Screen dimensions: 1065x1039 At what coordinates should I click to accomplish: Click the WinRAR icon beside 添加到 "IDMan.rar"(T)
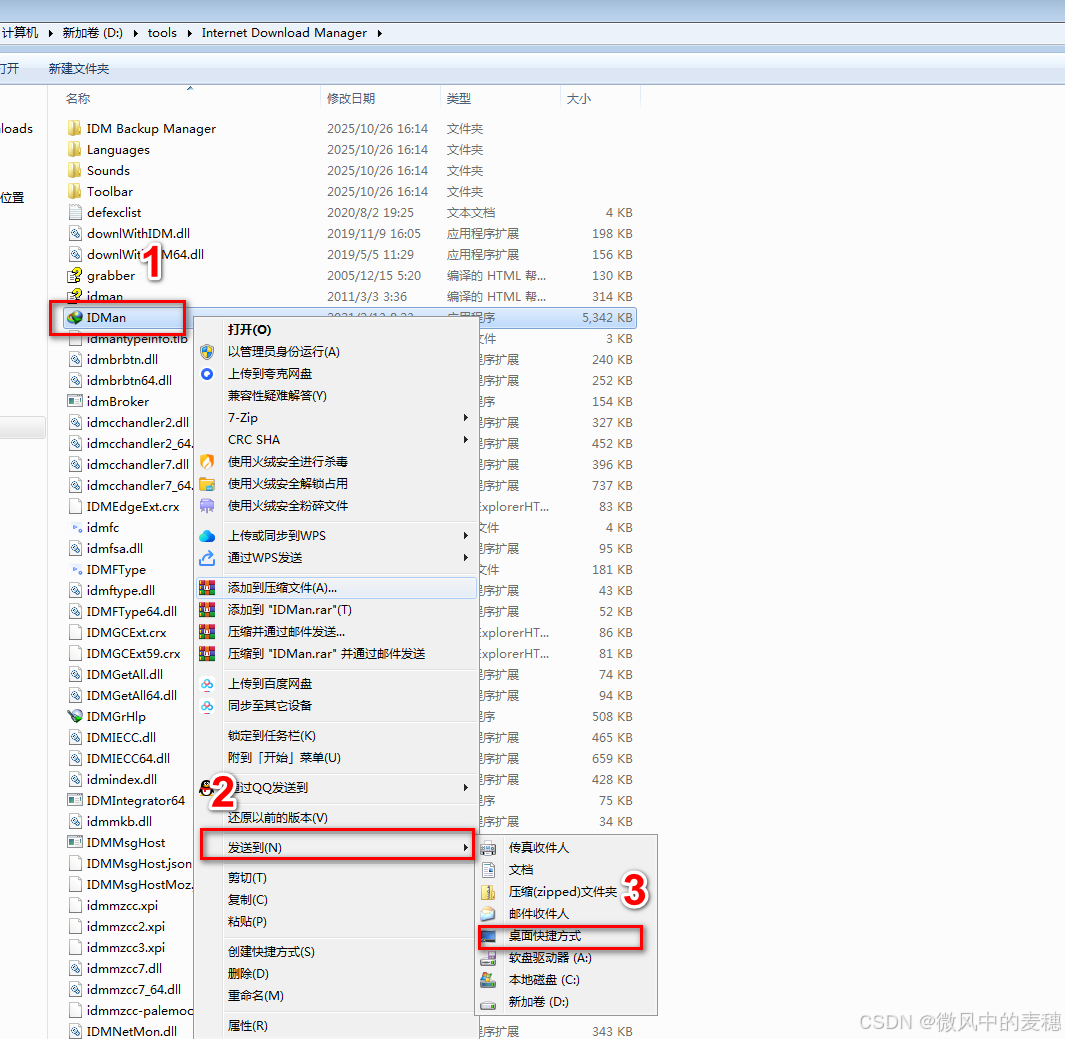coord(207,610)
